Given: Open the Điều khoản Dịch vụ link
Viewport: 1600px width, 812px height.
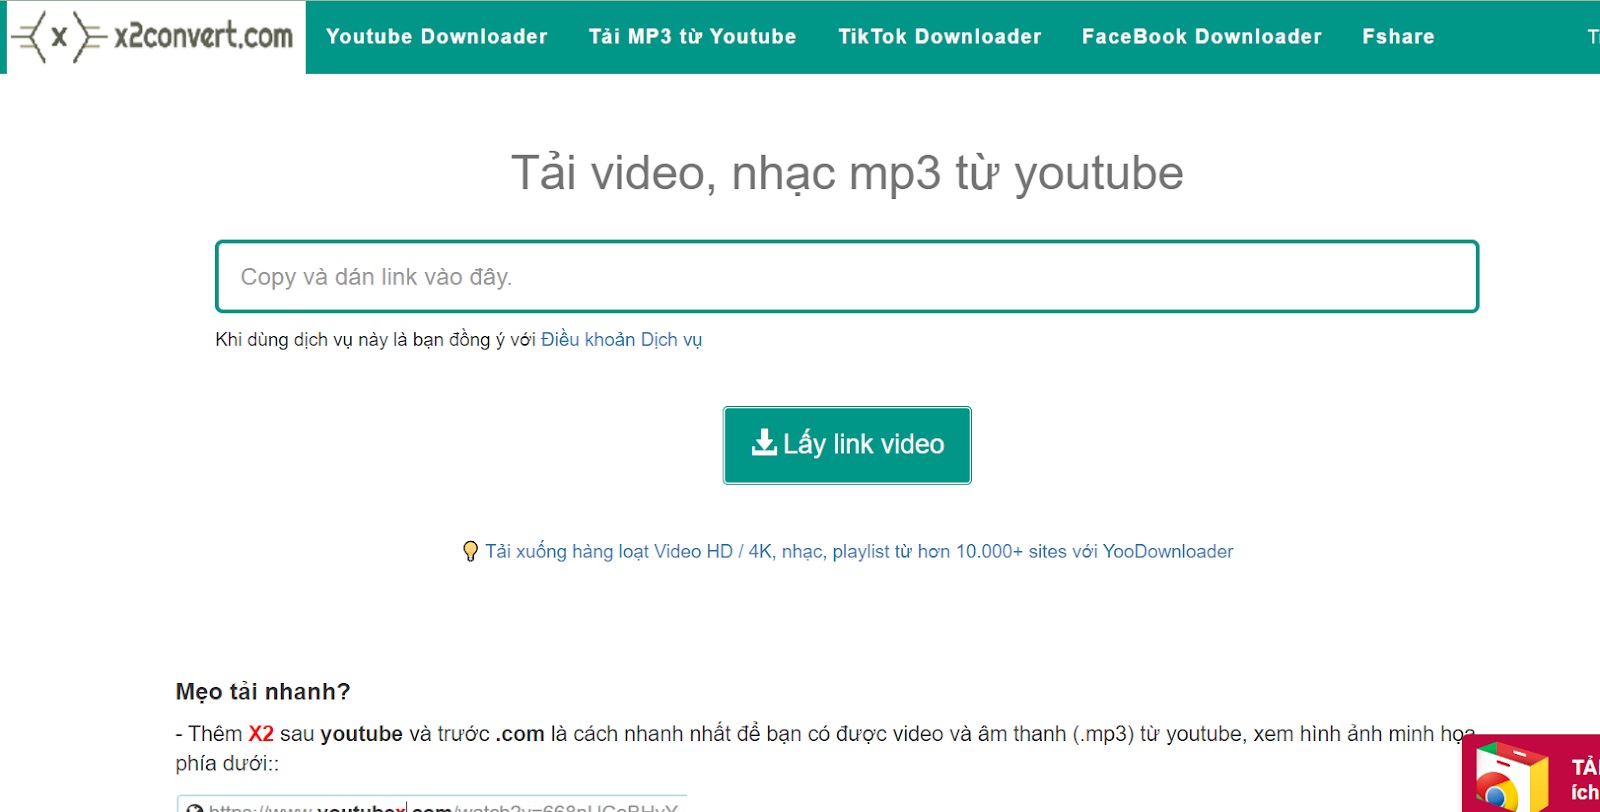Looking at the screenshot, I should (x=621, y=340).
